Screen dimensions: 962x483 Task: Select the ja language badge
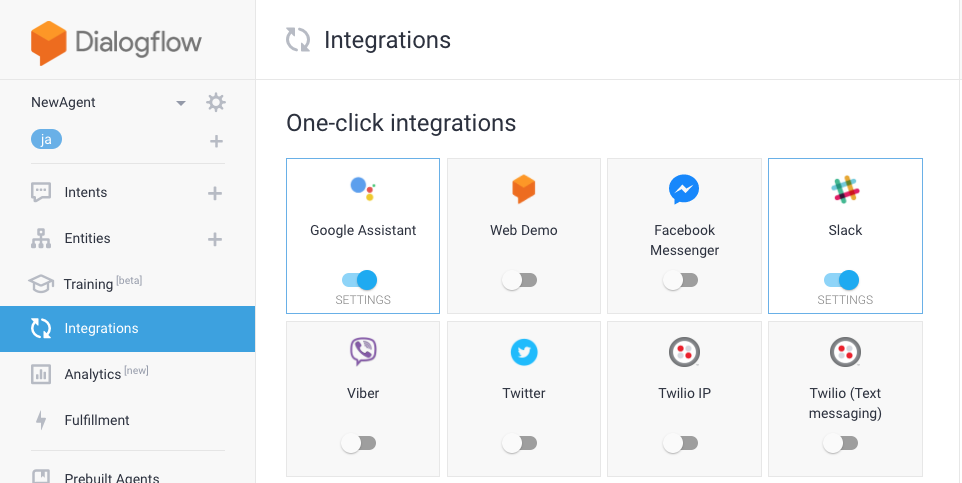point(46,140)
